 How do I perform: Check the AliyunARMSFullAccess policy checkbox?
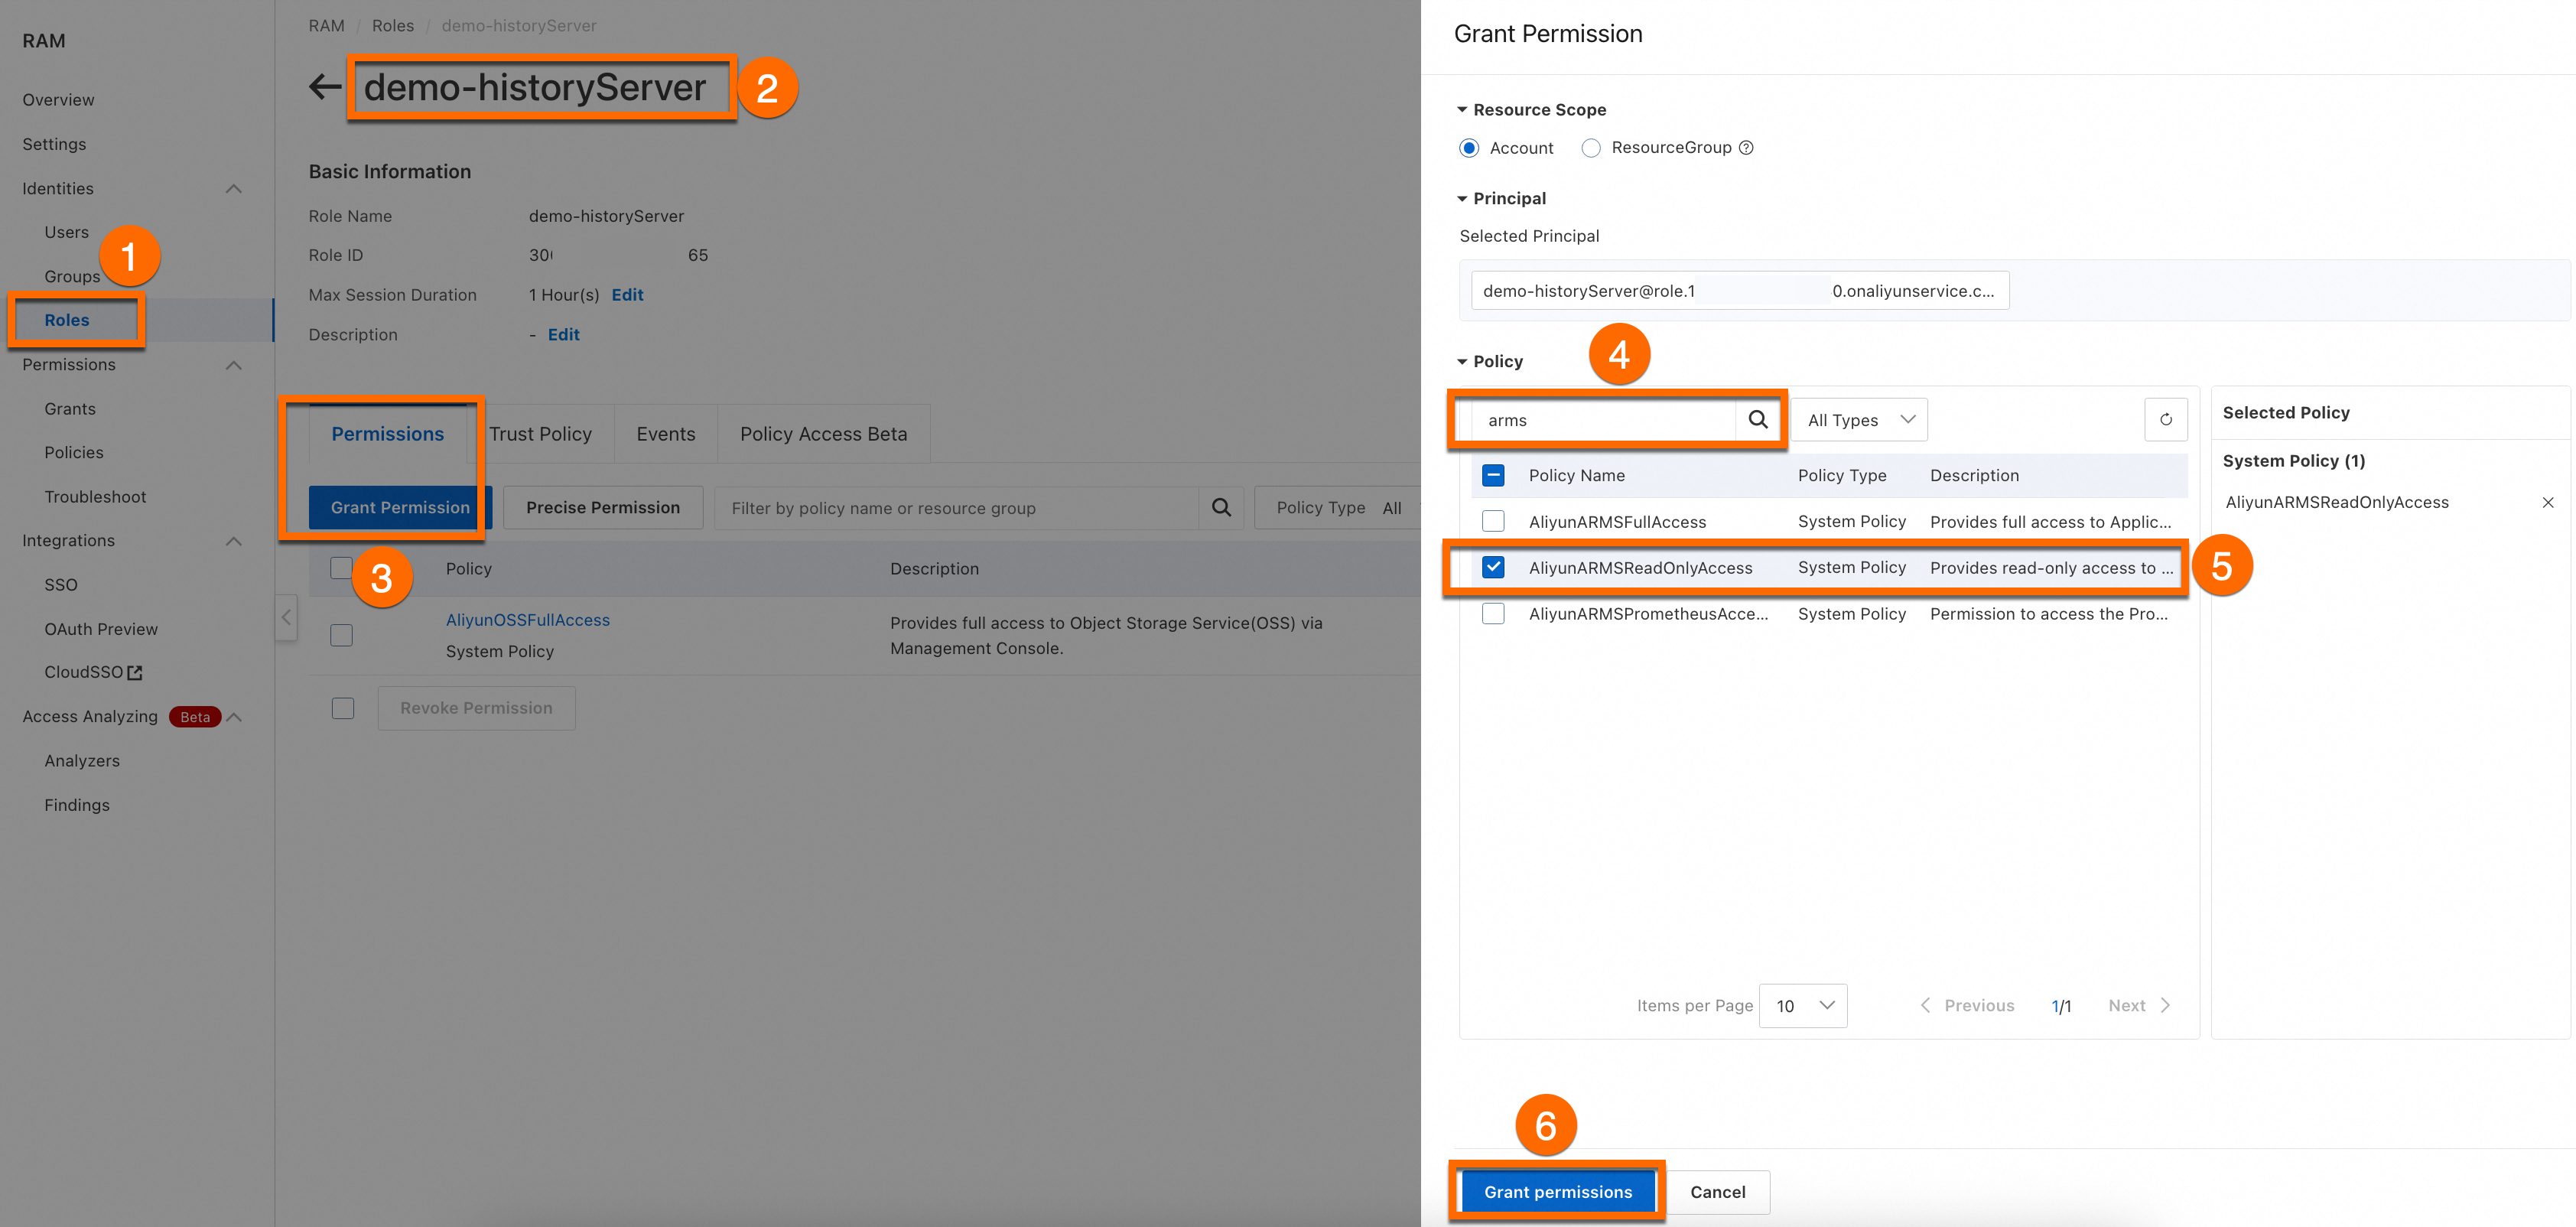tap(1492, 522)
